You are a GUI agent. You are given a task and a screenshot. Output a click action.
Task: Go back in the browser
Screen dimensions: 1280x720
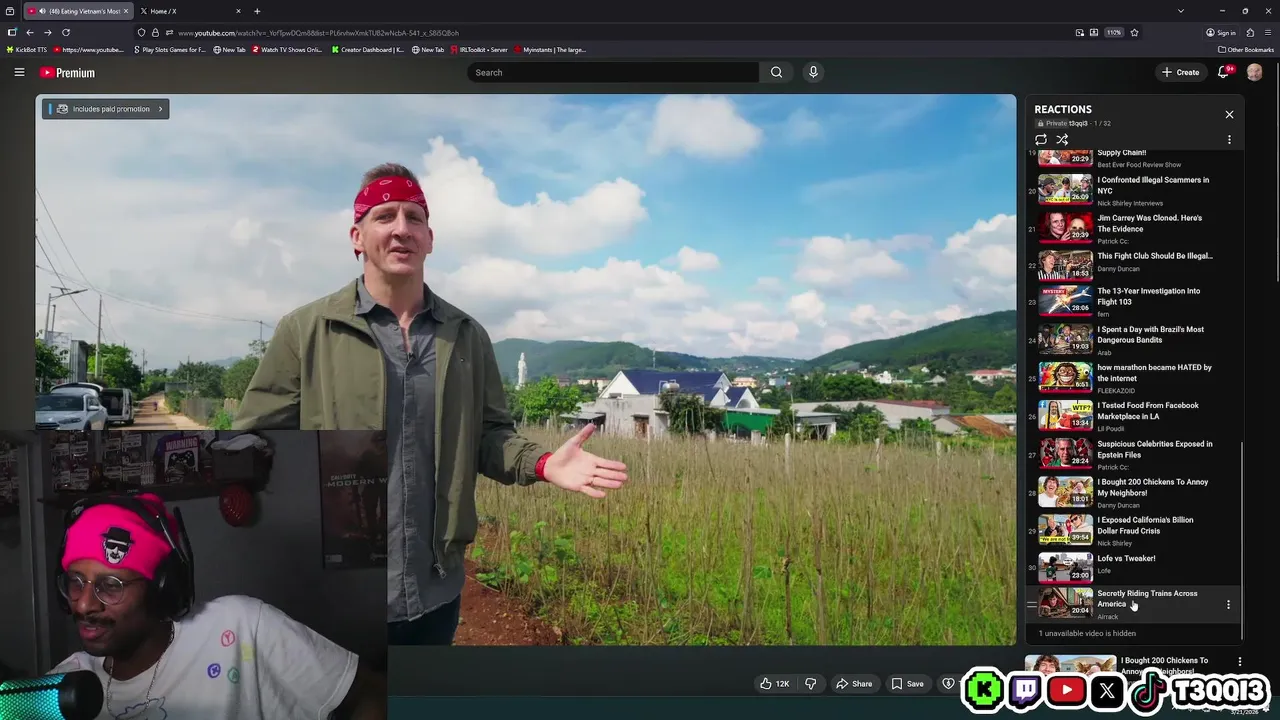point(29,32)
